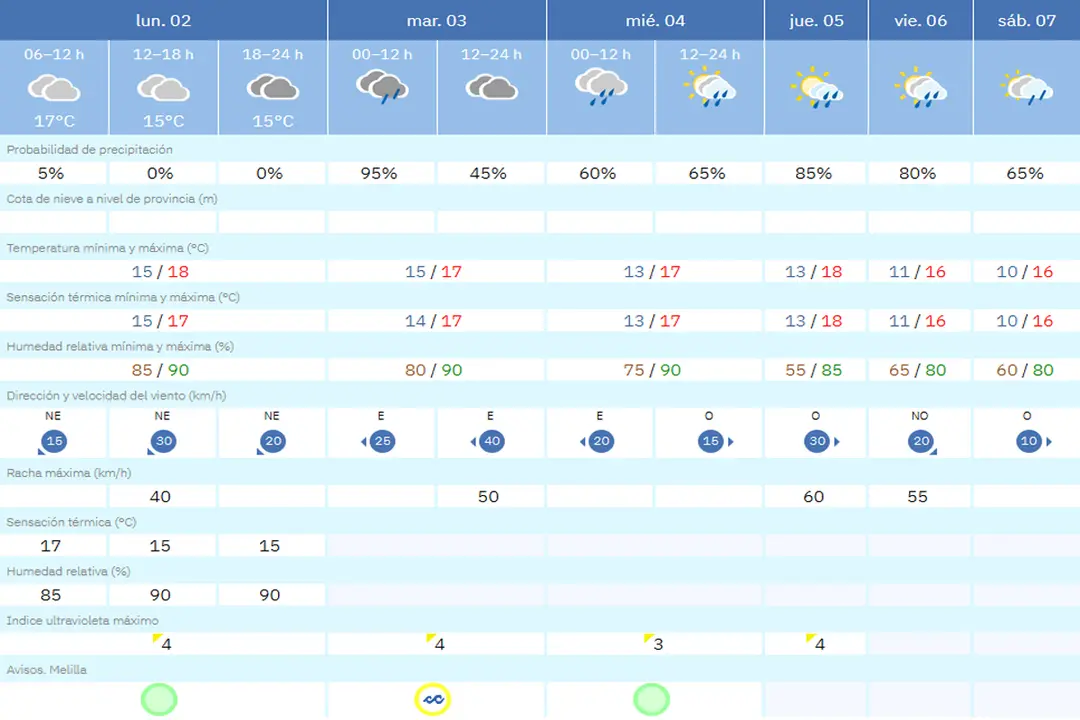Click the 'Dirección y velocidad del viento' label
The width and height of the screenshot is (1080, 720).
pyautogui.click(x=116, y=395)
